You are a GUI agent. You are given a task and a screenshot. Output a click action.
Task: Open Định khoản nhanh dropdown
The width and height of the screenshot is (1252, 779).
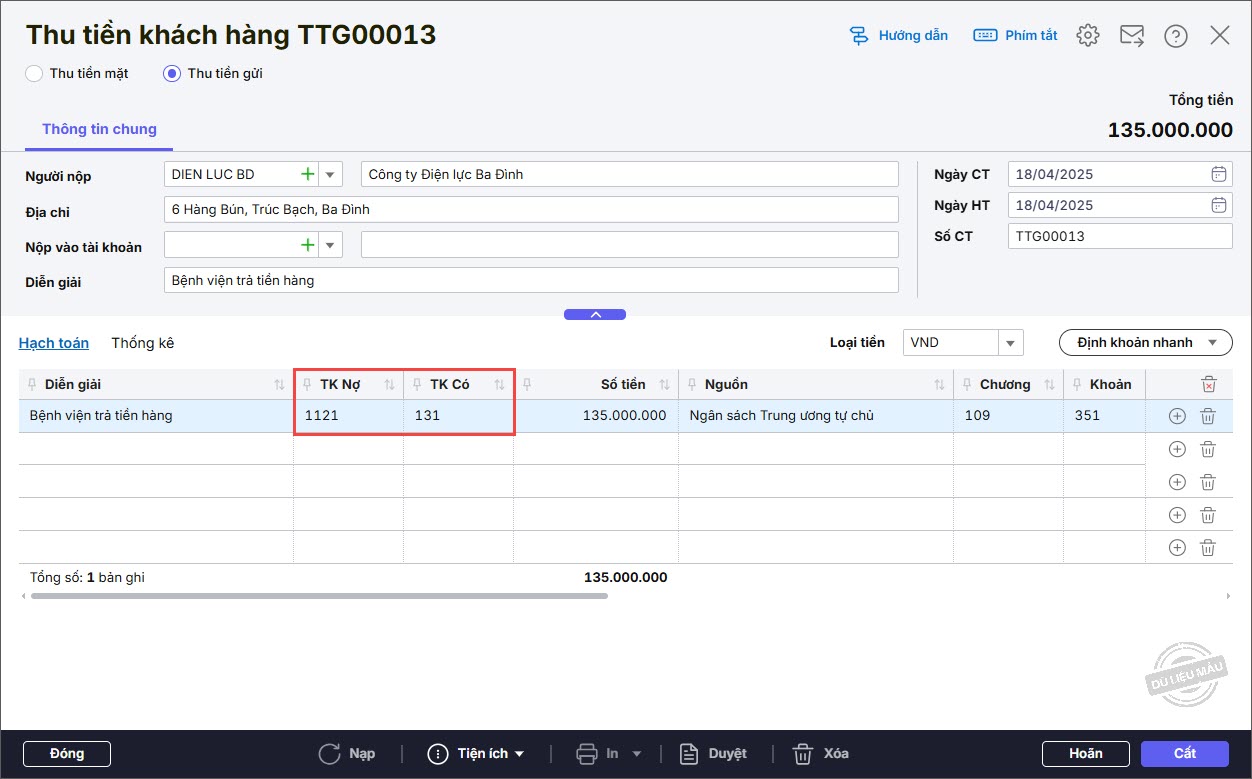pos(1145,343)
